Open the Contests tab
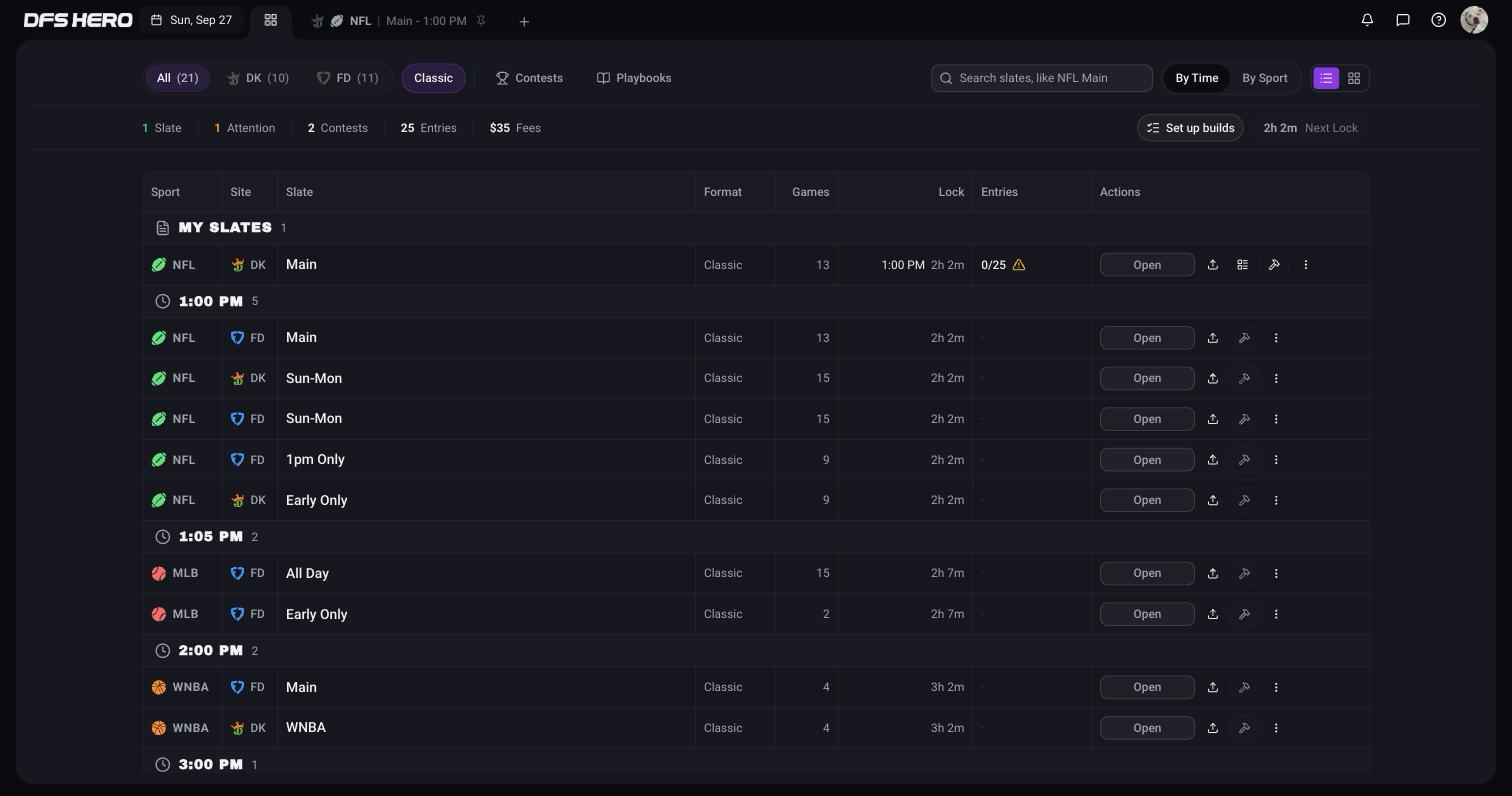Screen dimensions: 1512x796 530,78
